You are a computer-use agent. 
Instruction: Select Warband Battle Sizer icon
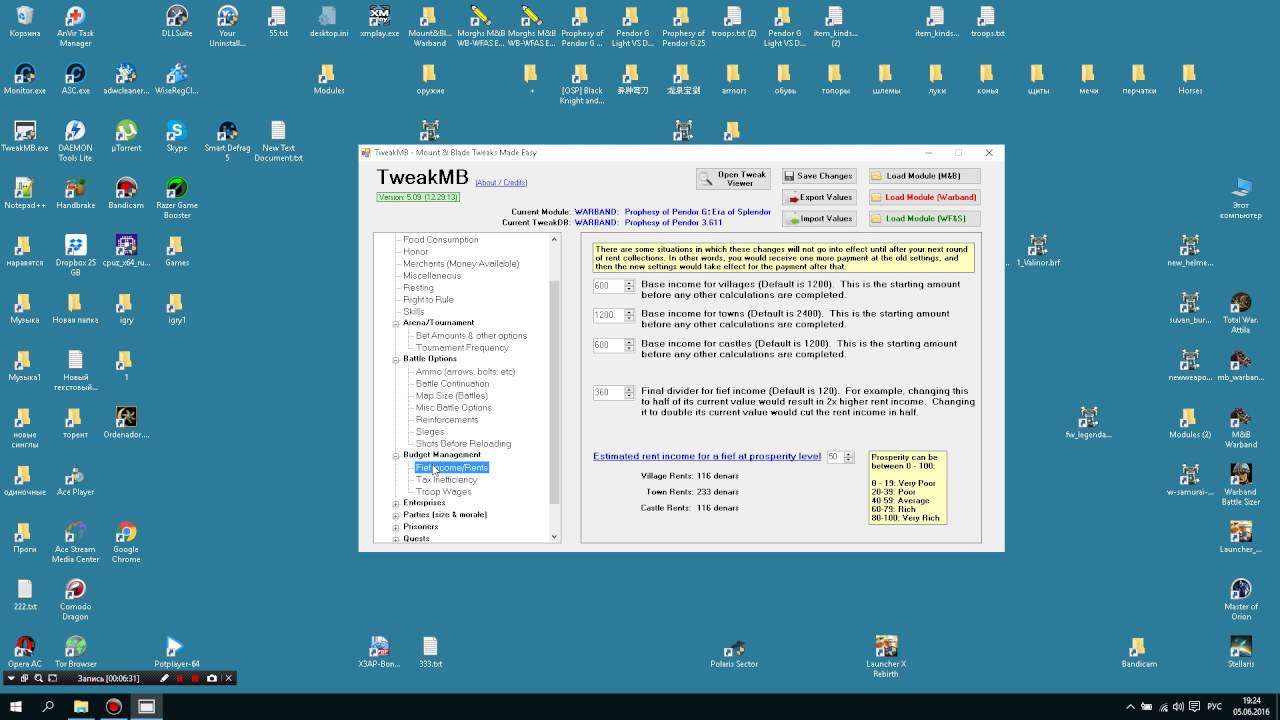[1241, 484]
